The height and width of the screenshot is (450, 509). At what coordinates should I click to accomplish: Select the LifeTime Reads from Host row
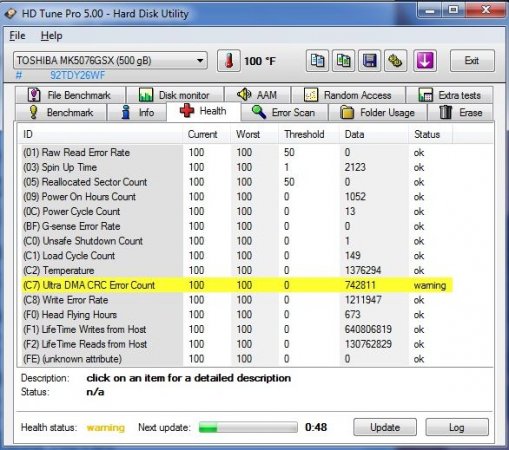tap(237, 344)
